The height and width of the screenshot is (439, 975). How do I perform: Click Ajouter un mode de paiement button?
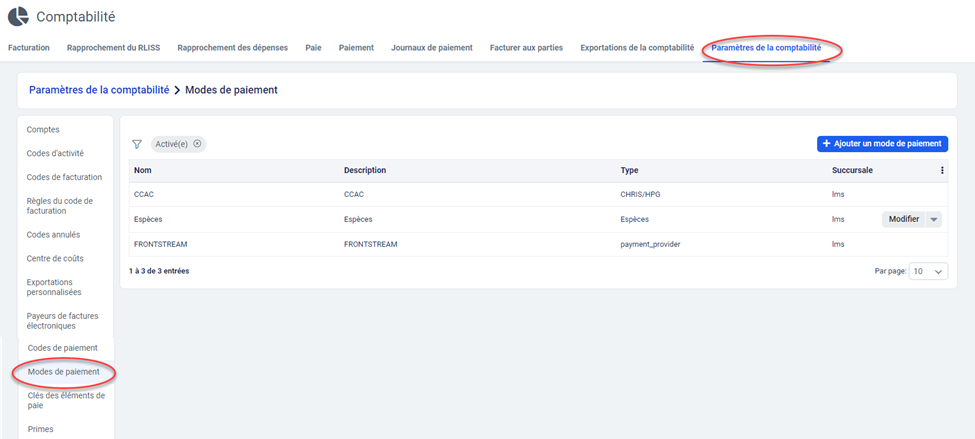pos(882,144)
